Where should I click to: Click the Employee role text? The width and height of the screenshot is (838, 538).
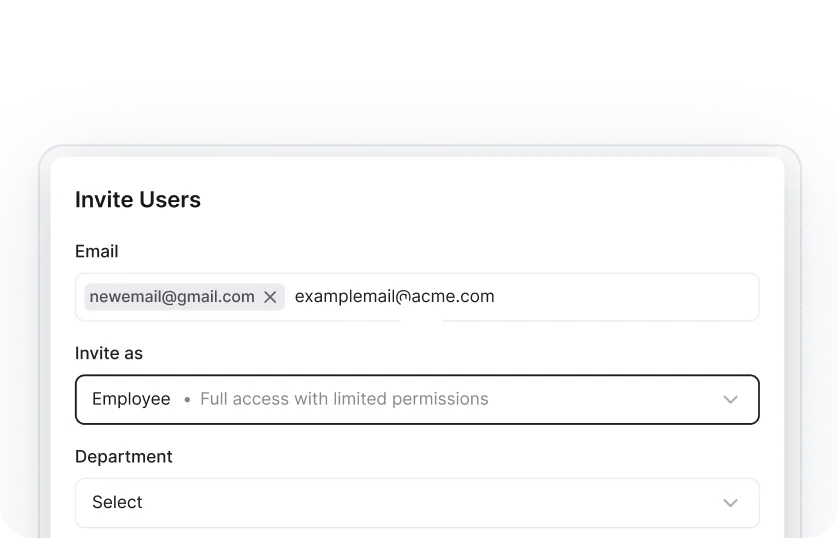131,399
